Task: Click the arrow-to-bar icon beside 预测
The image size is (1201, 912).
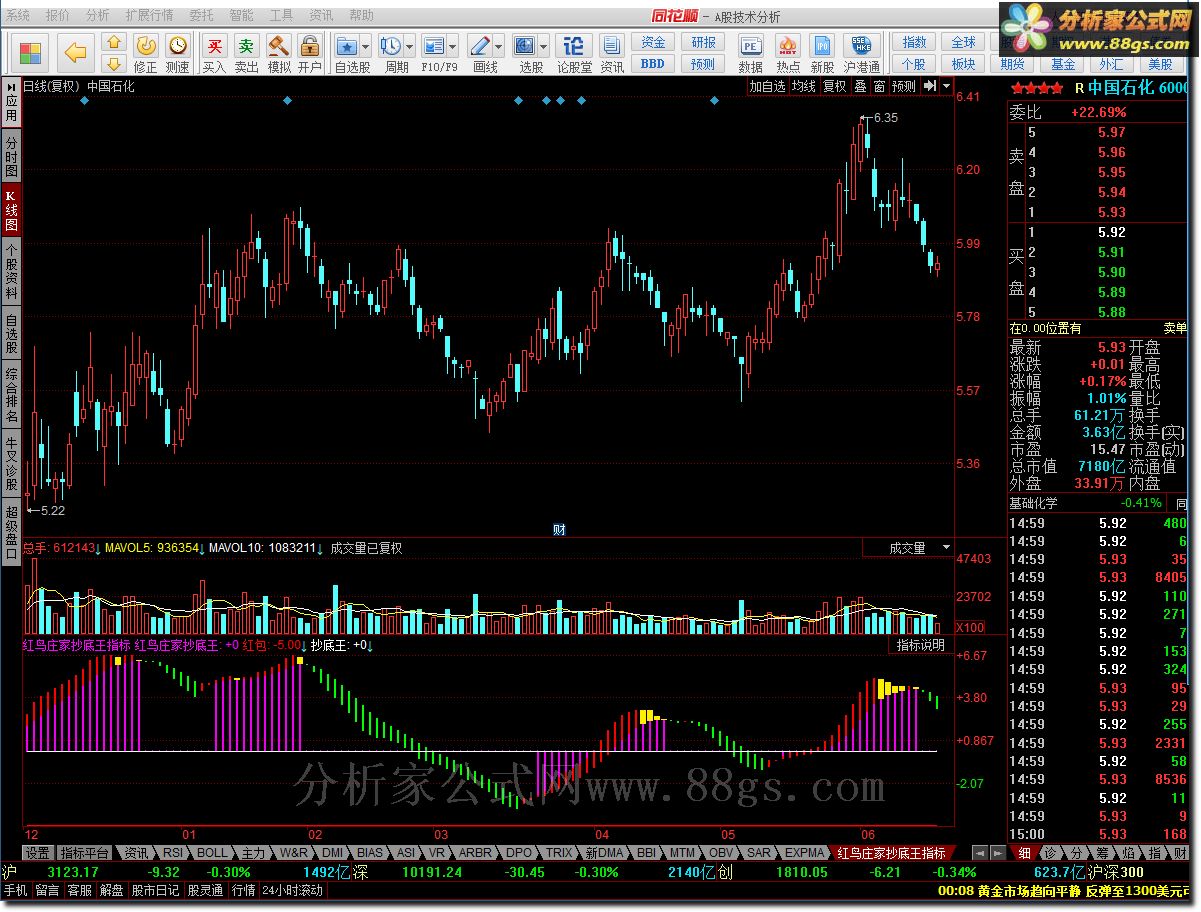Action: [x=929, y=86]
